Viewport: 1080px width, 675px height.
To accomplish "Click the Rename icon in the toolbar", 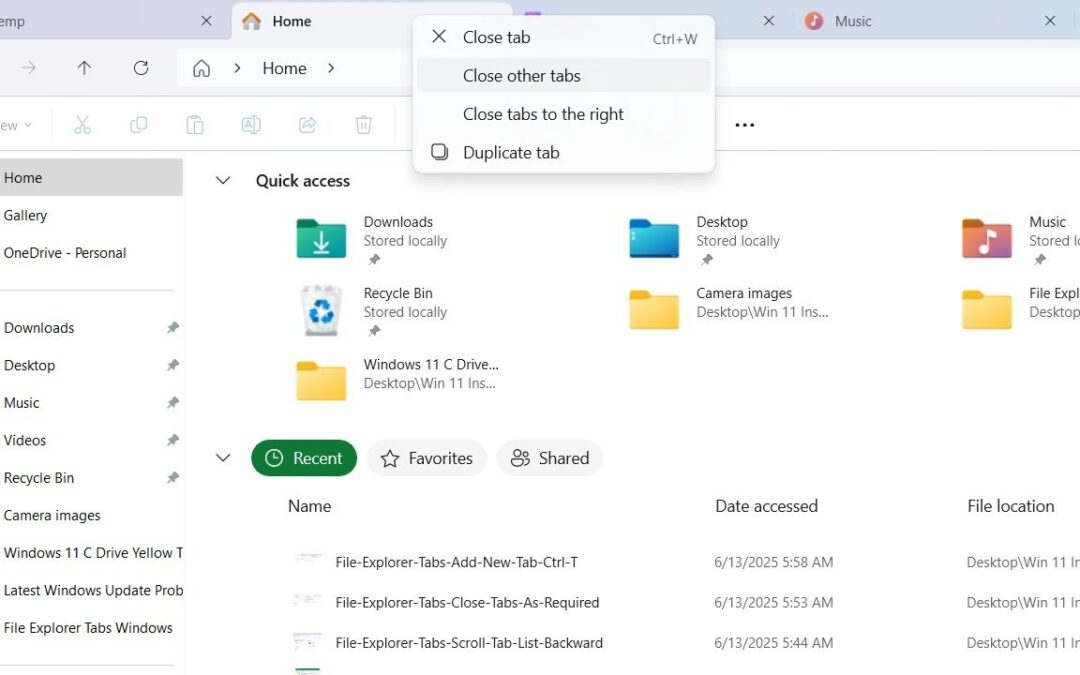I will pos(250,124).
